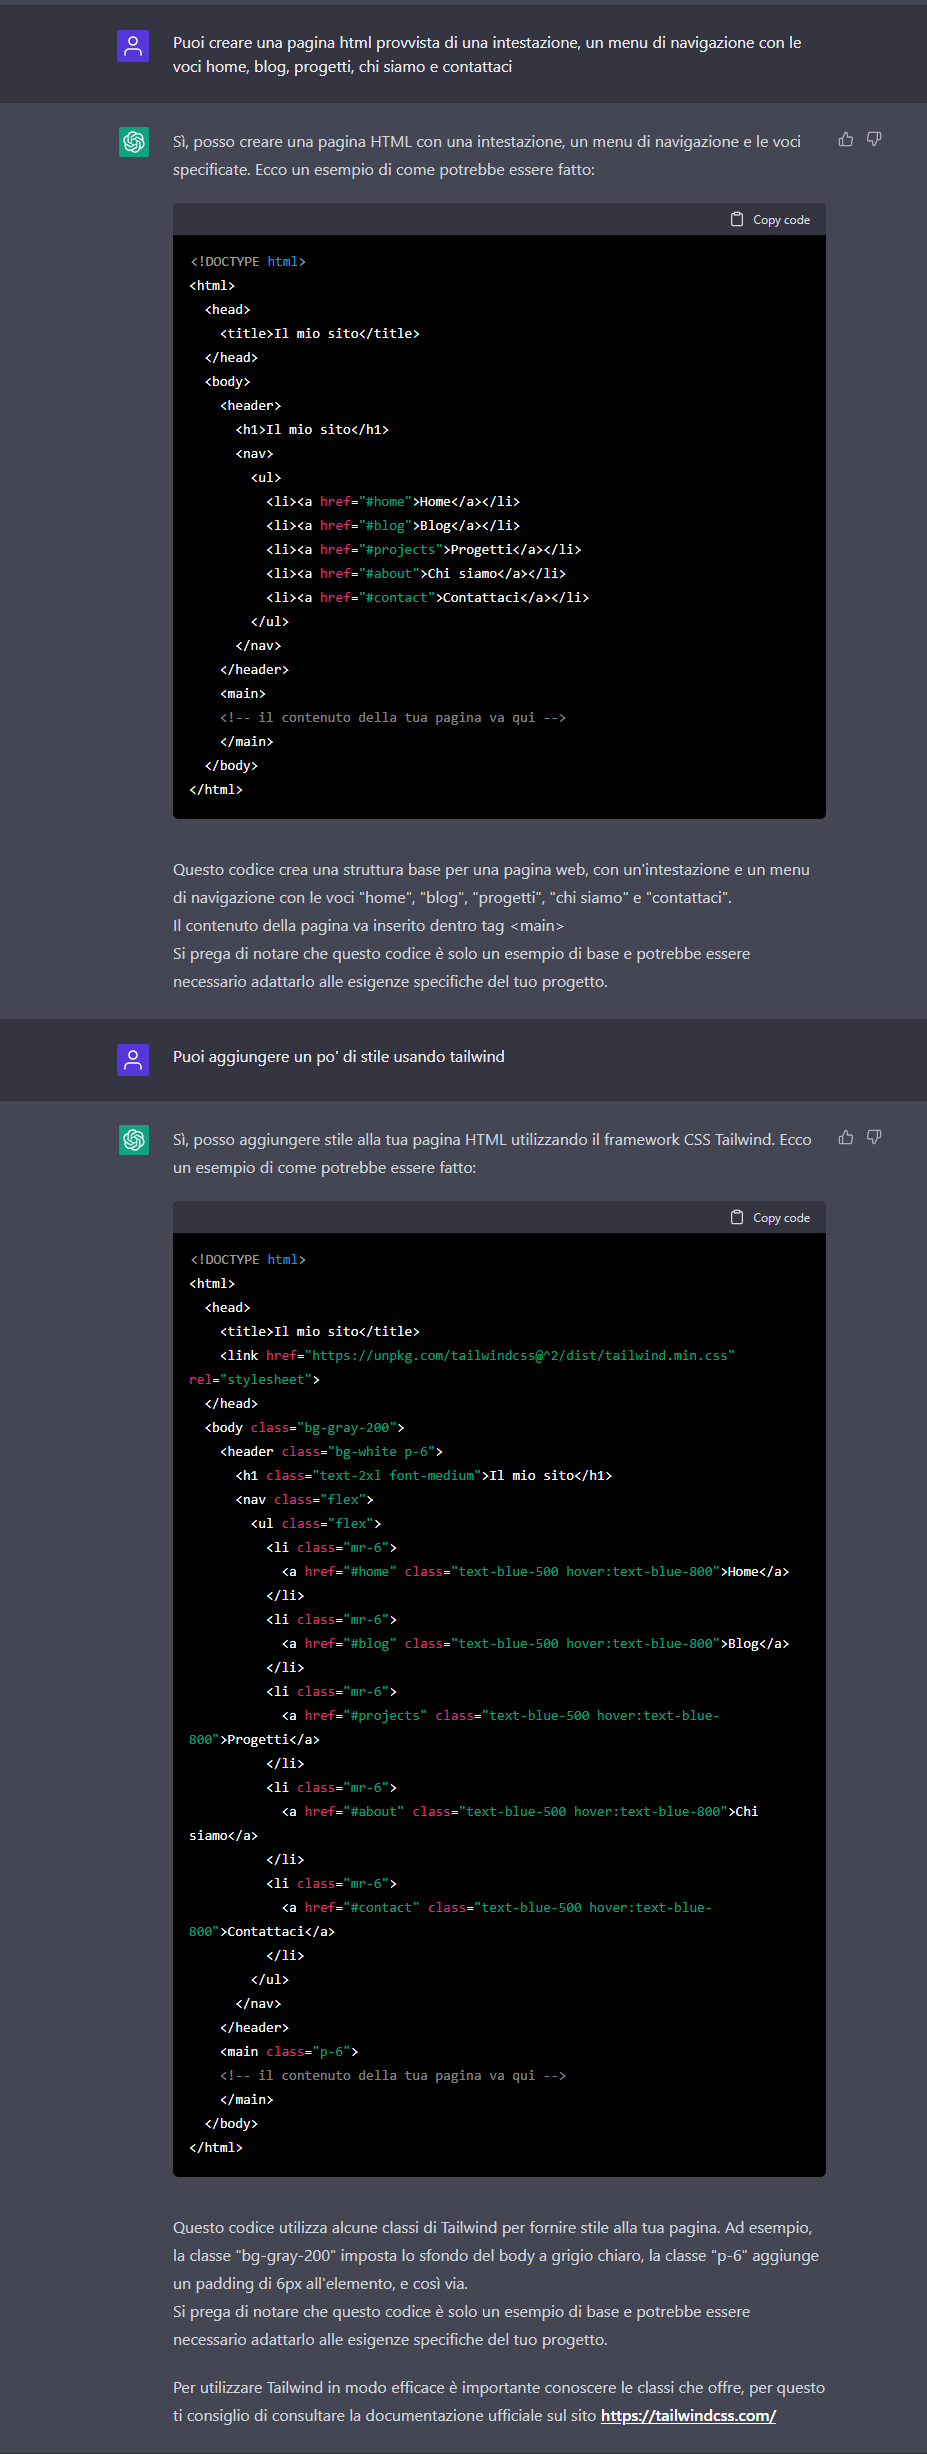The height and width of the screenshot is (2454, 927).
Task: Click the line '<body class="bg-gray-200">'
Action: point(305,1427)
